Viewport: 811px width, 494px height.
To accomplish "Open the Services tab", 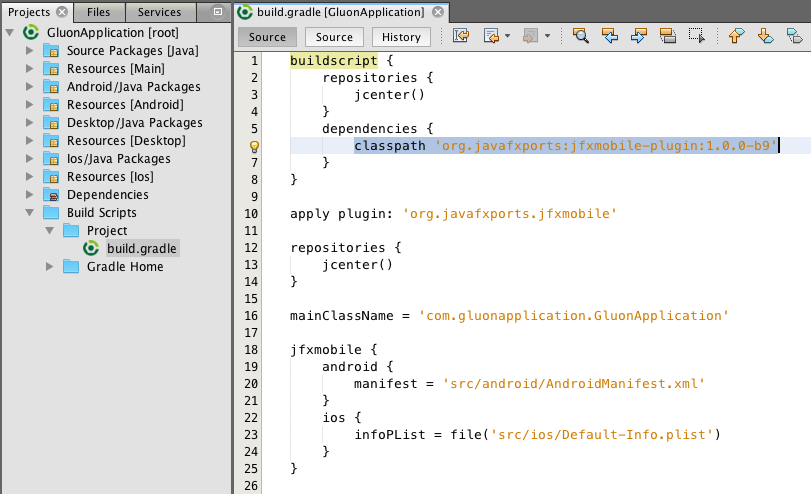I will [x=159, y=12].
